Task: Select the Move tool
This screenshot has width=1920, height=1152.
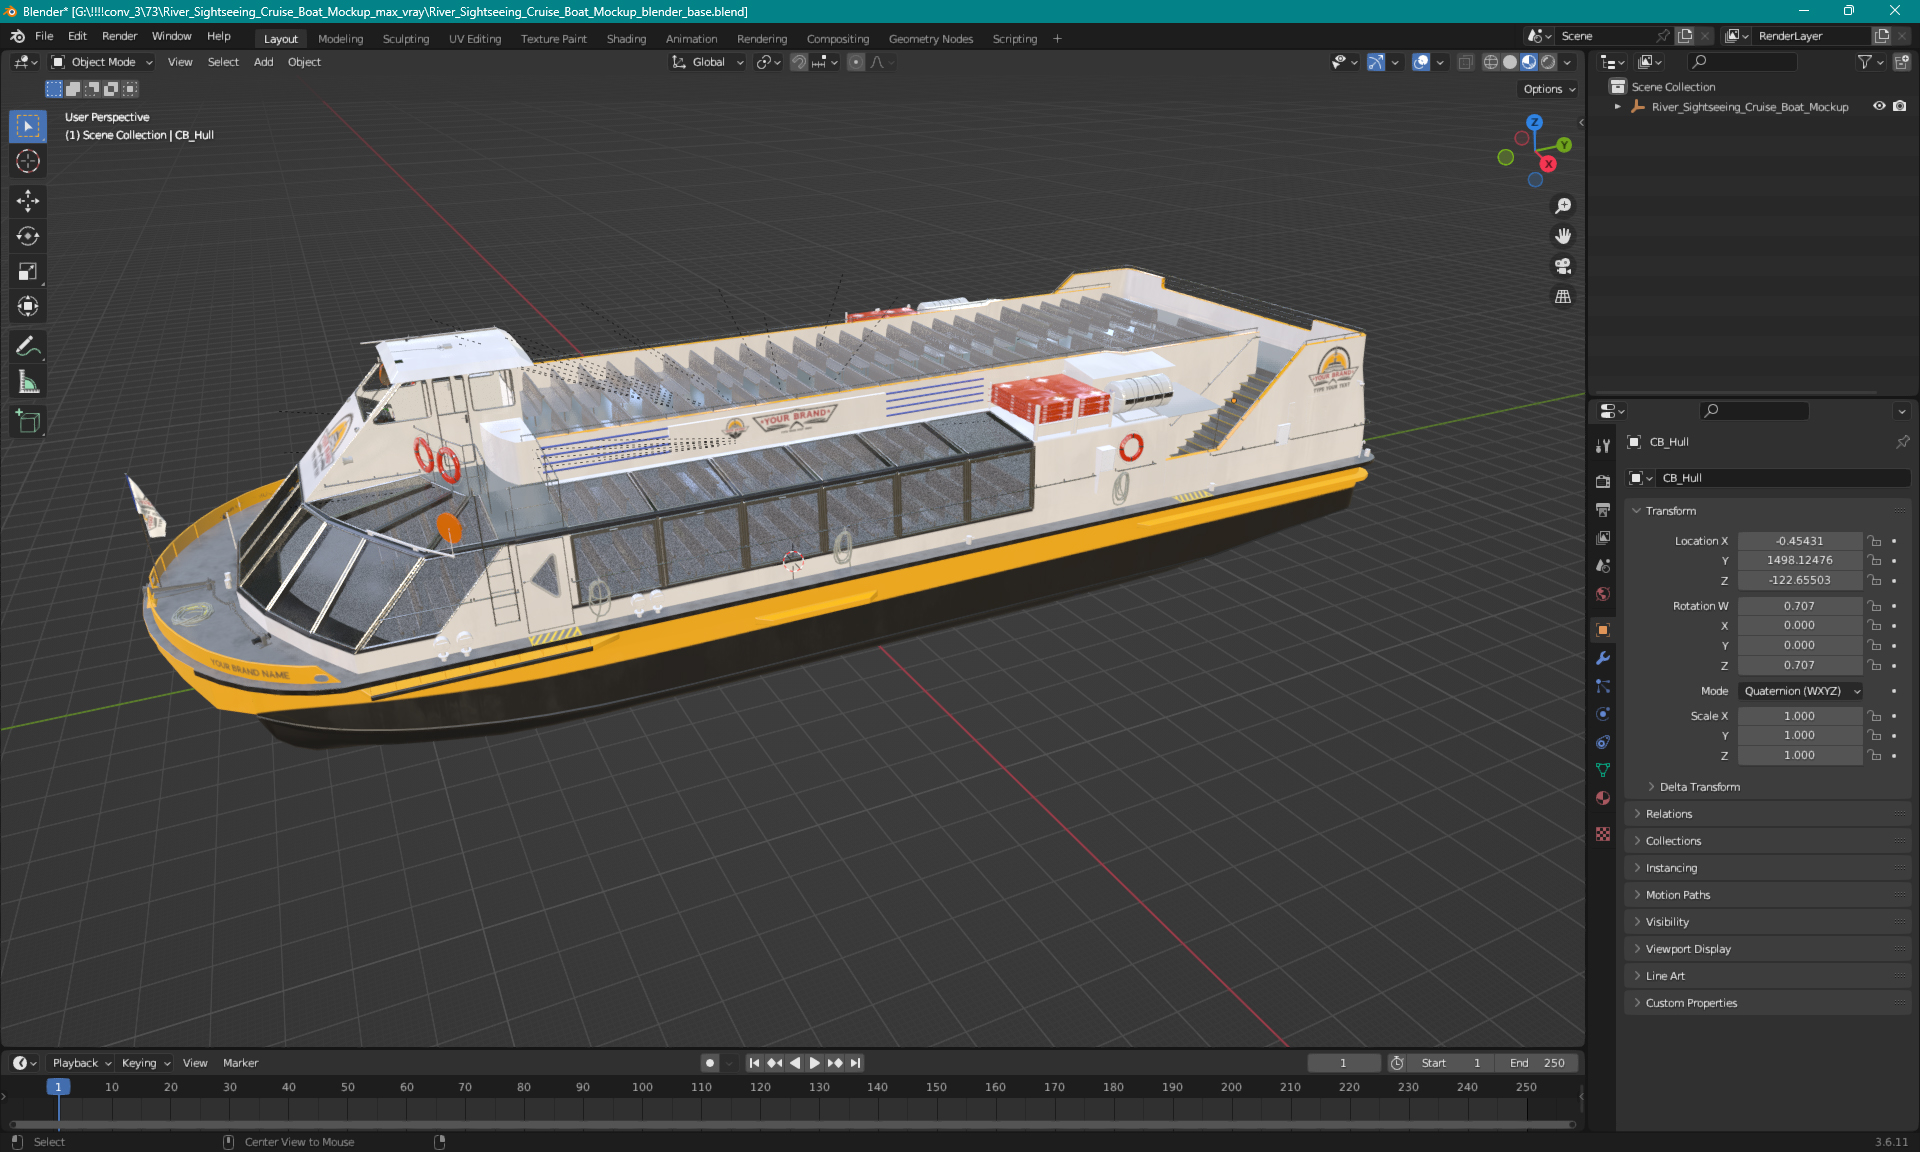Action: point(28,201)
